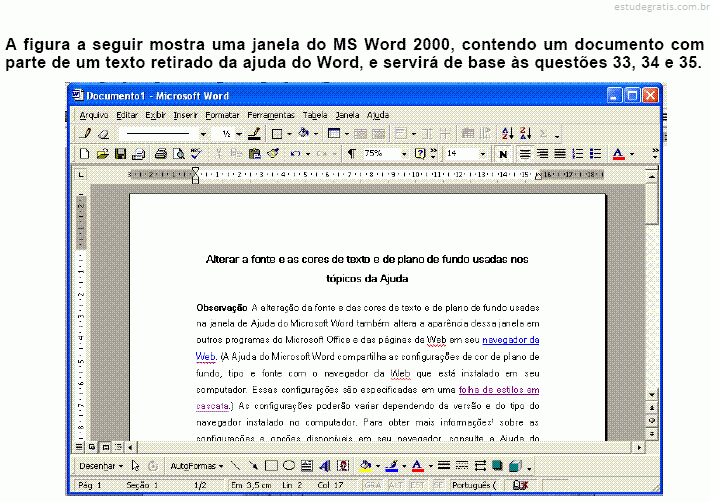711x502 pixels.
Task: Click the Format Painter brush
Action: pos(272,154)
